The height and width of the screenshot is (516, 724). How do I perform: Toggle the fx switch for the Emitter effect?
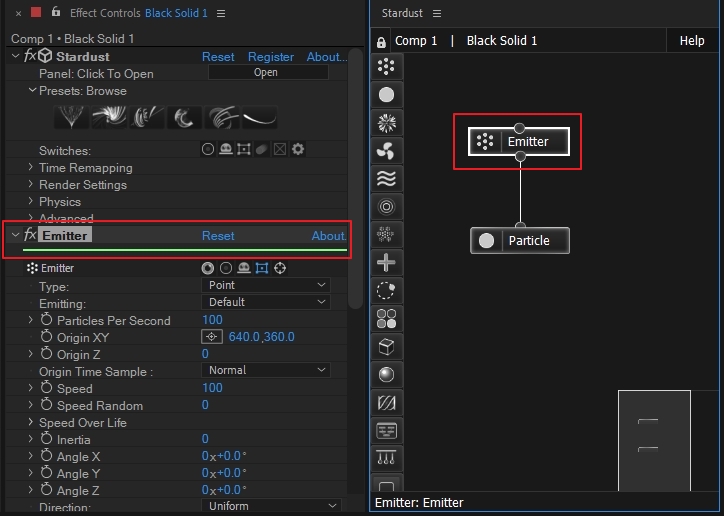pos(30,234)
